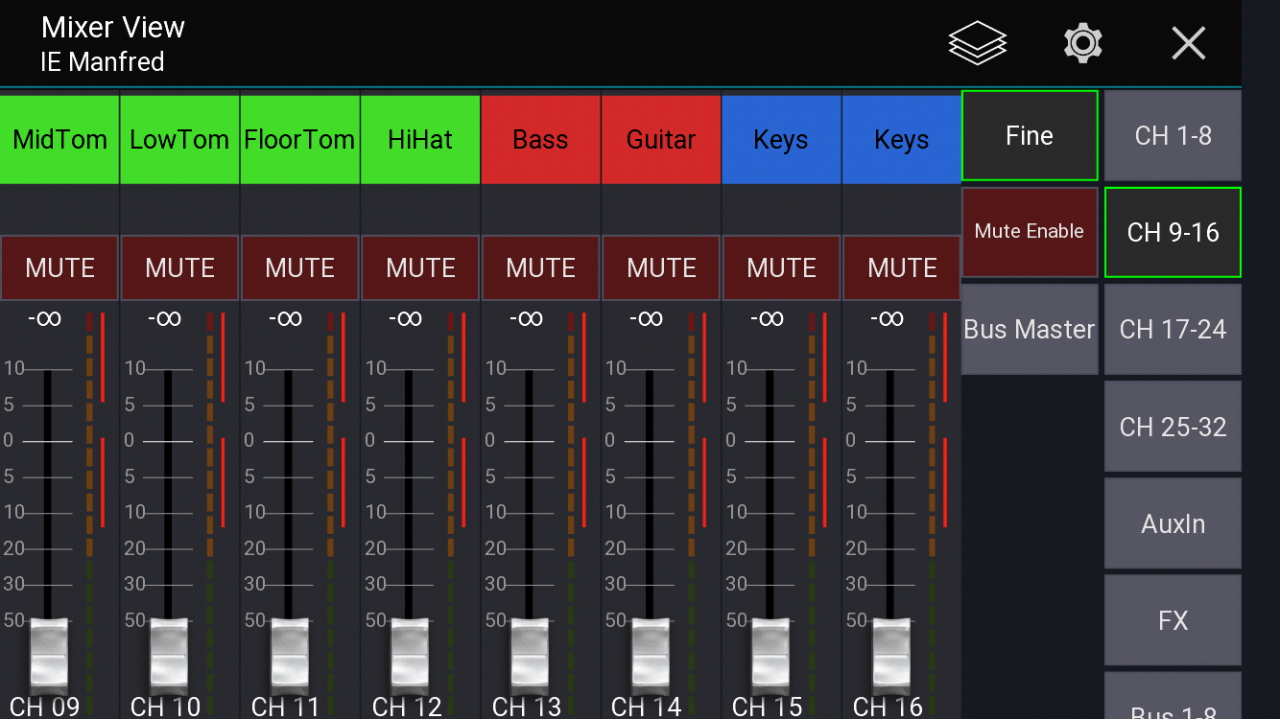The height and width of the screenshot is (719, 1280).
Task: Open settings with the gear icon
Action: (x=1082, y=43)
